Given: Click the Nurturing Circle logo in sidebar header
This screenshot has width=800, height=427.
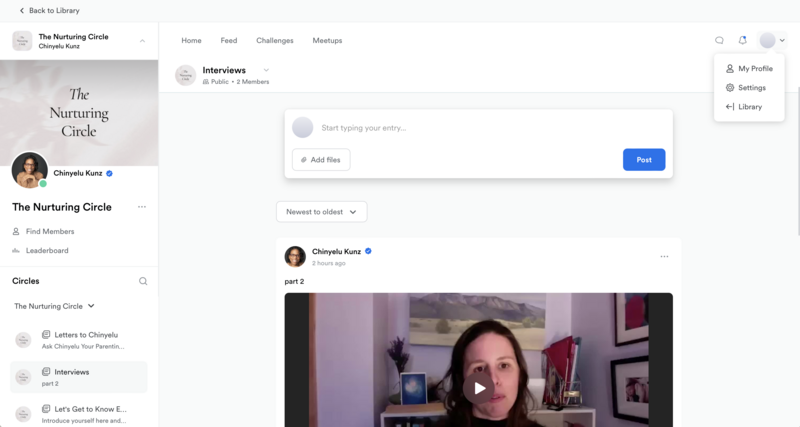Looking at the screenshot, I should pyautogui.click(x=22, y=41).
